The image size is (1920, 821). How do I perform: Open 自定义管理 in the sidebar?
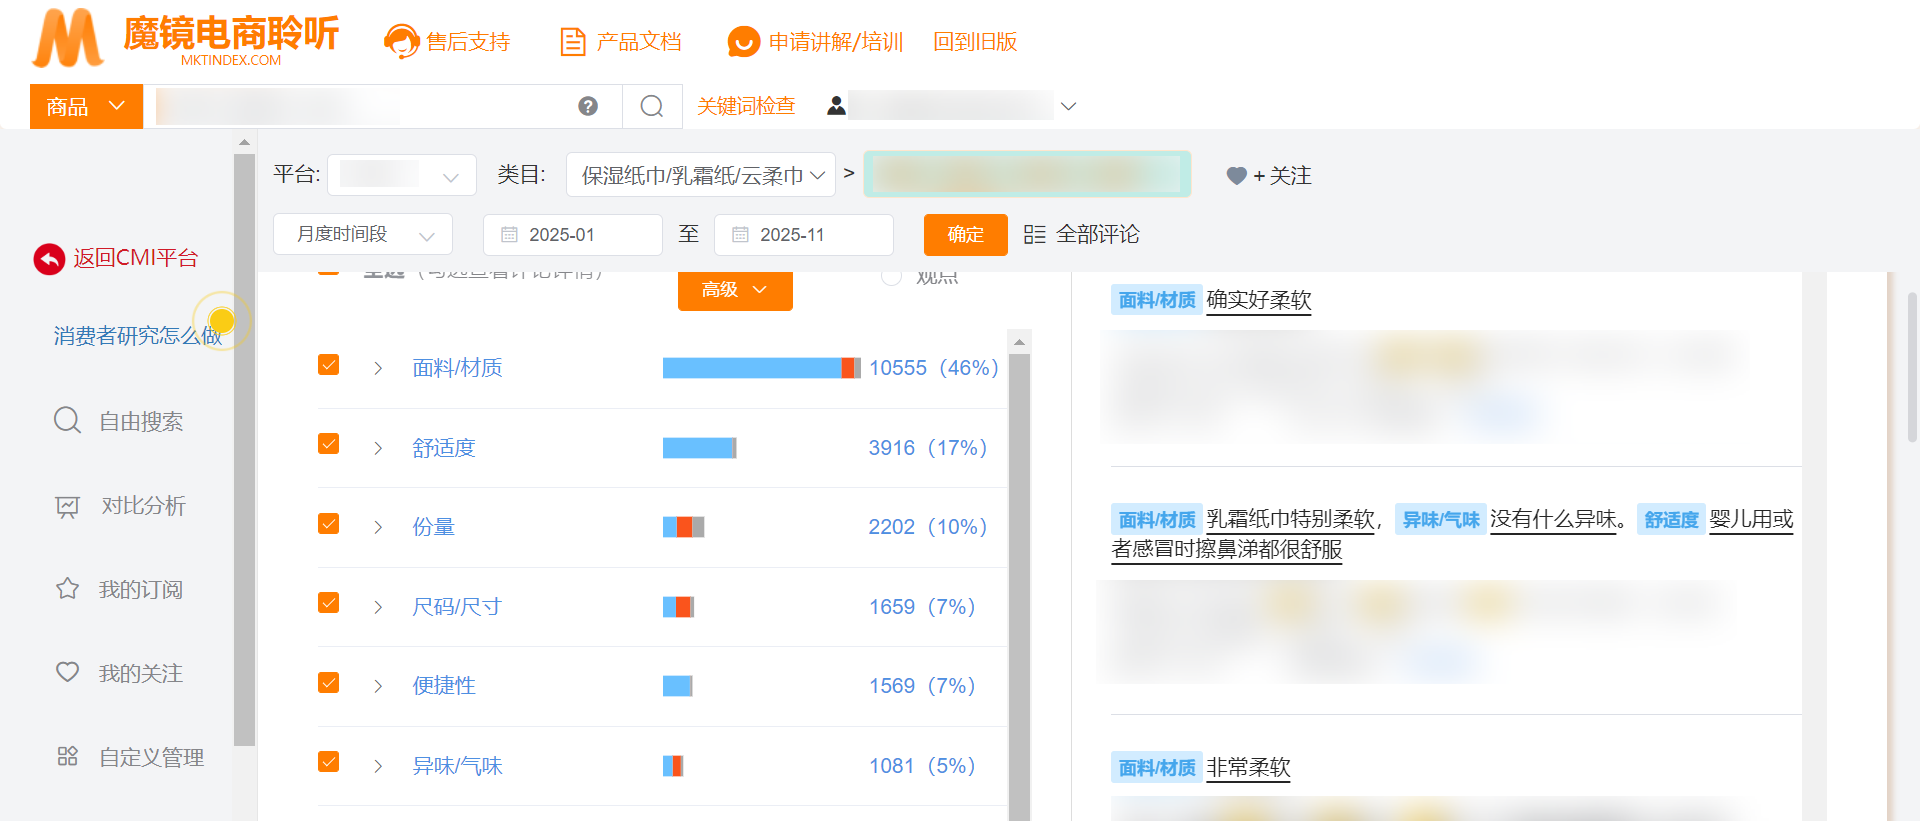[150, 758]
